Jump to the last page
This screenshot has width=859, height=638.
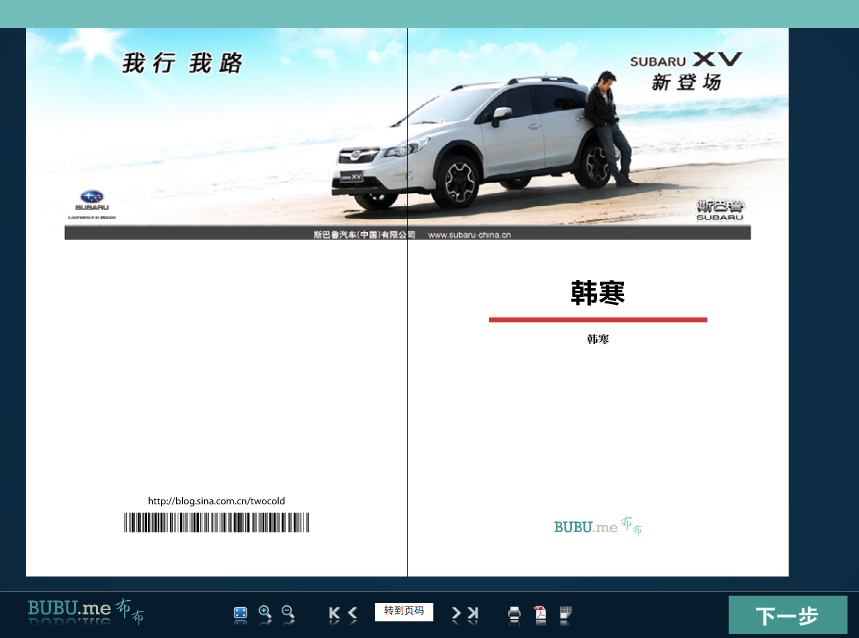pos(473,613)
